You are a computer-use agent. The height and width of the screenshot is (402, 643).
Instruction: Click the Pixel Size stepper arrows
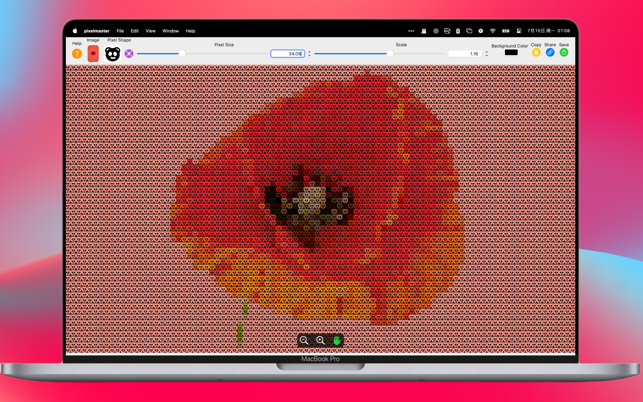(309, 54)
